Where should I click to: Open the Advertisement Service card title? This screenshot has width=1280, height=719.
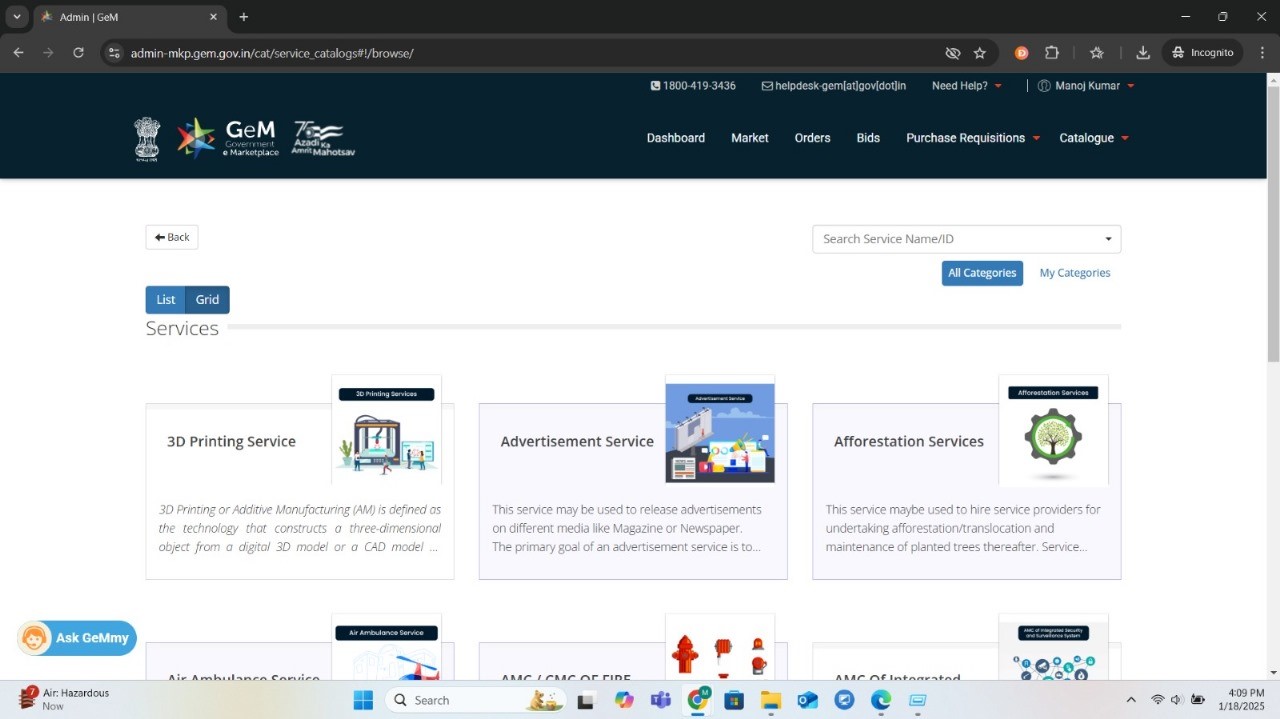(577, 441)
